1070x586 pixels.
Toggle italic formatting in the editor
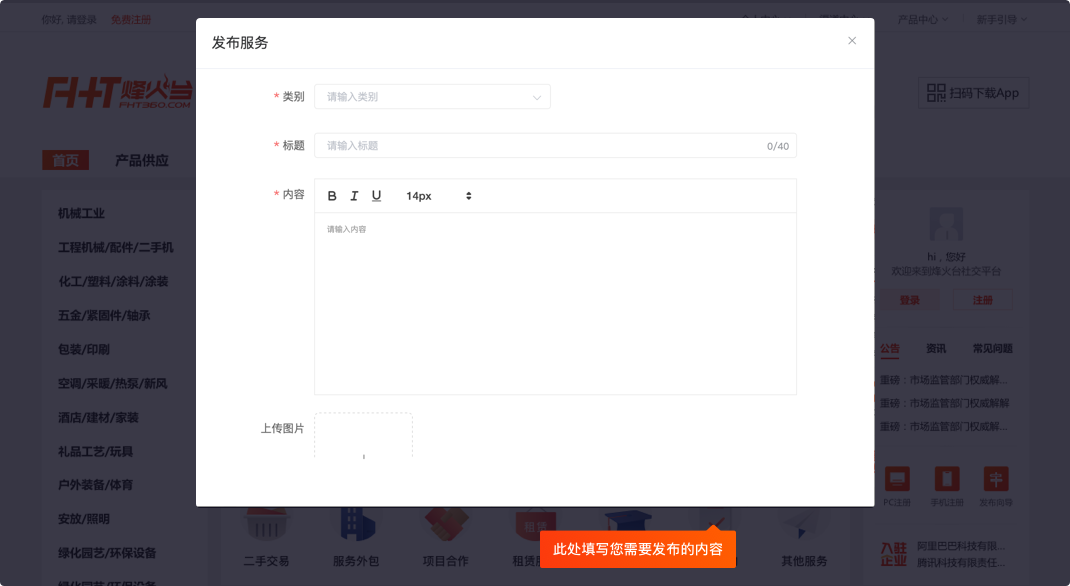tap(354, 196)
